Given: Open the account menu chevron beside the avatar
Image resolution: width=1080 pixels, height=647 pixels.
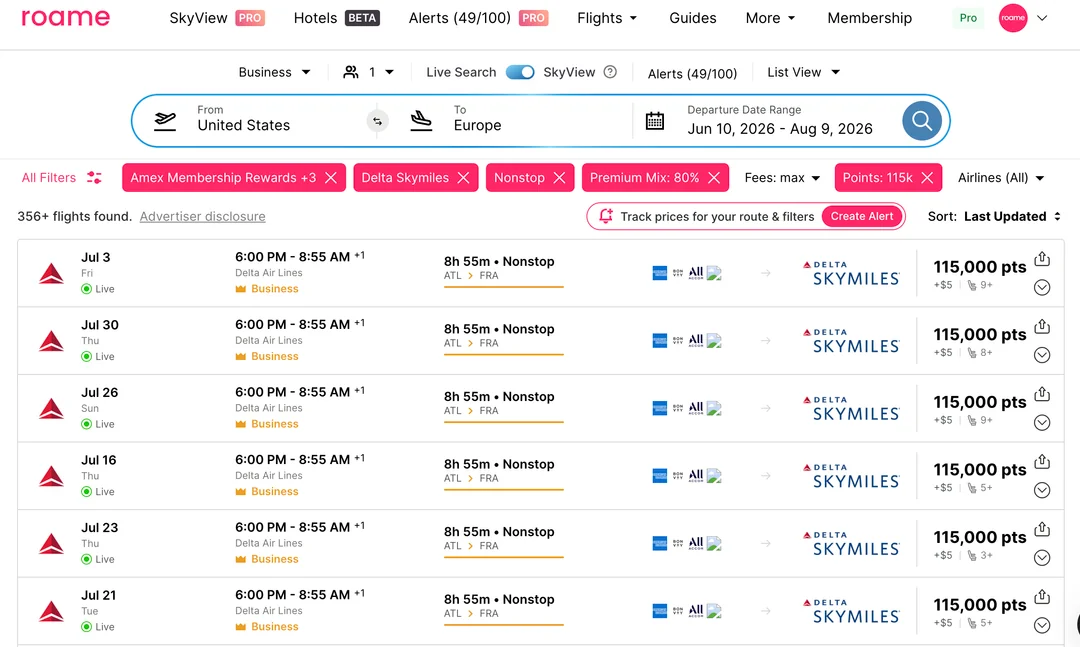Looking at the screenshot, I should 1042,18.
